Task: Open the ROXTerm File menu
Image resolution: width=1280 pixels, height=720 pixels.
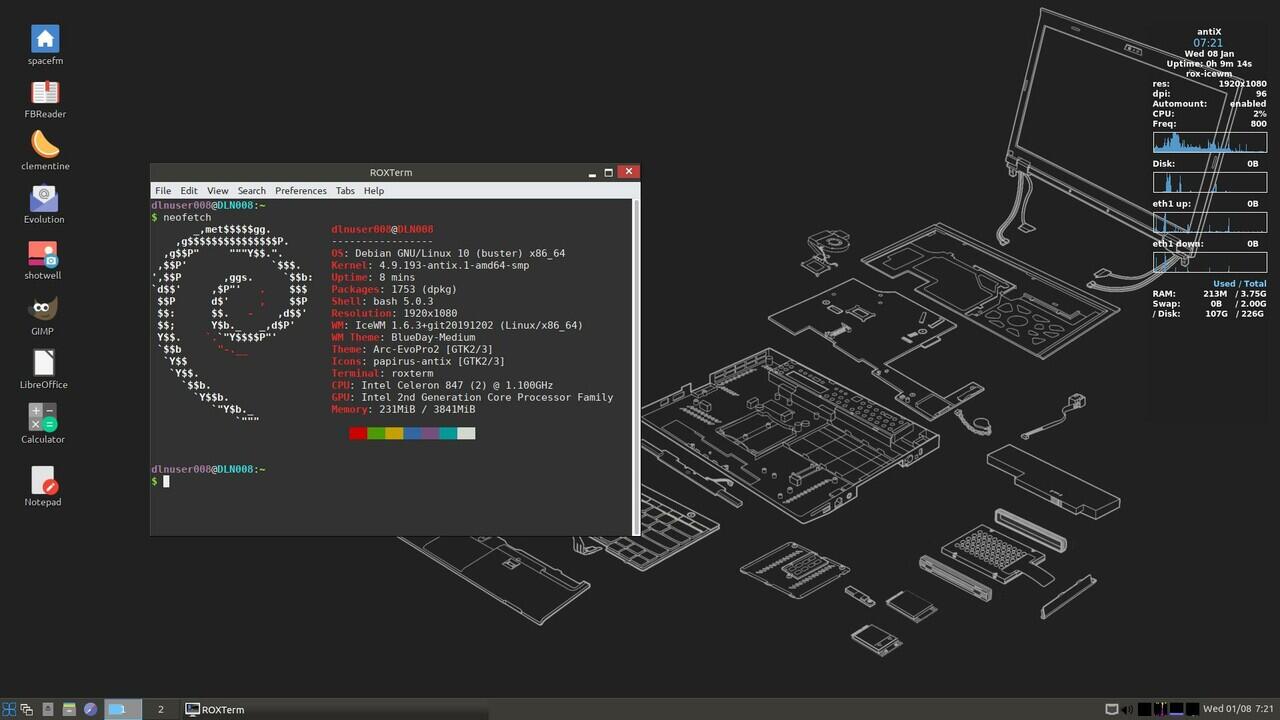Action: 163,190
